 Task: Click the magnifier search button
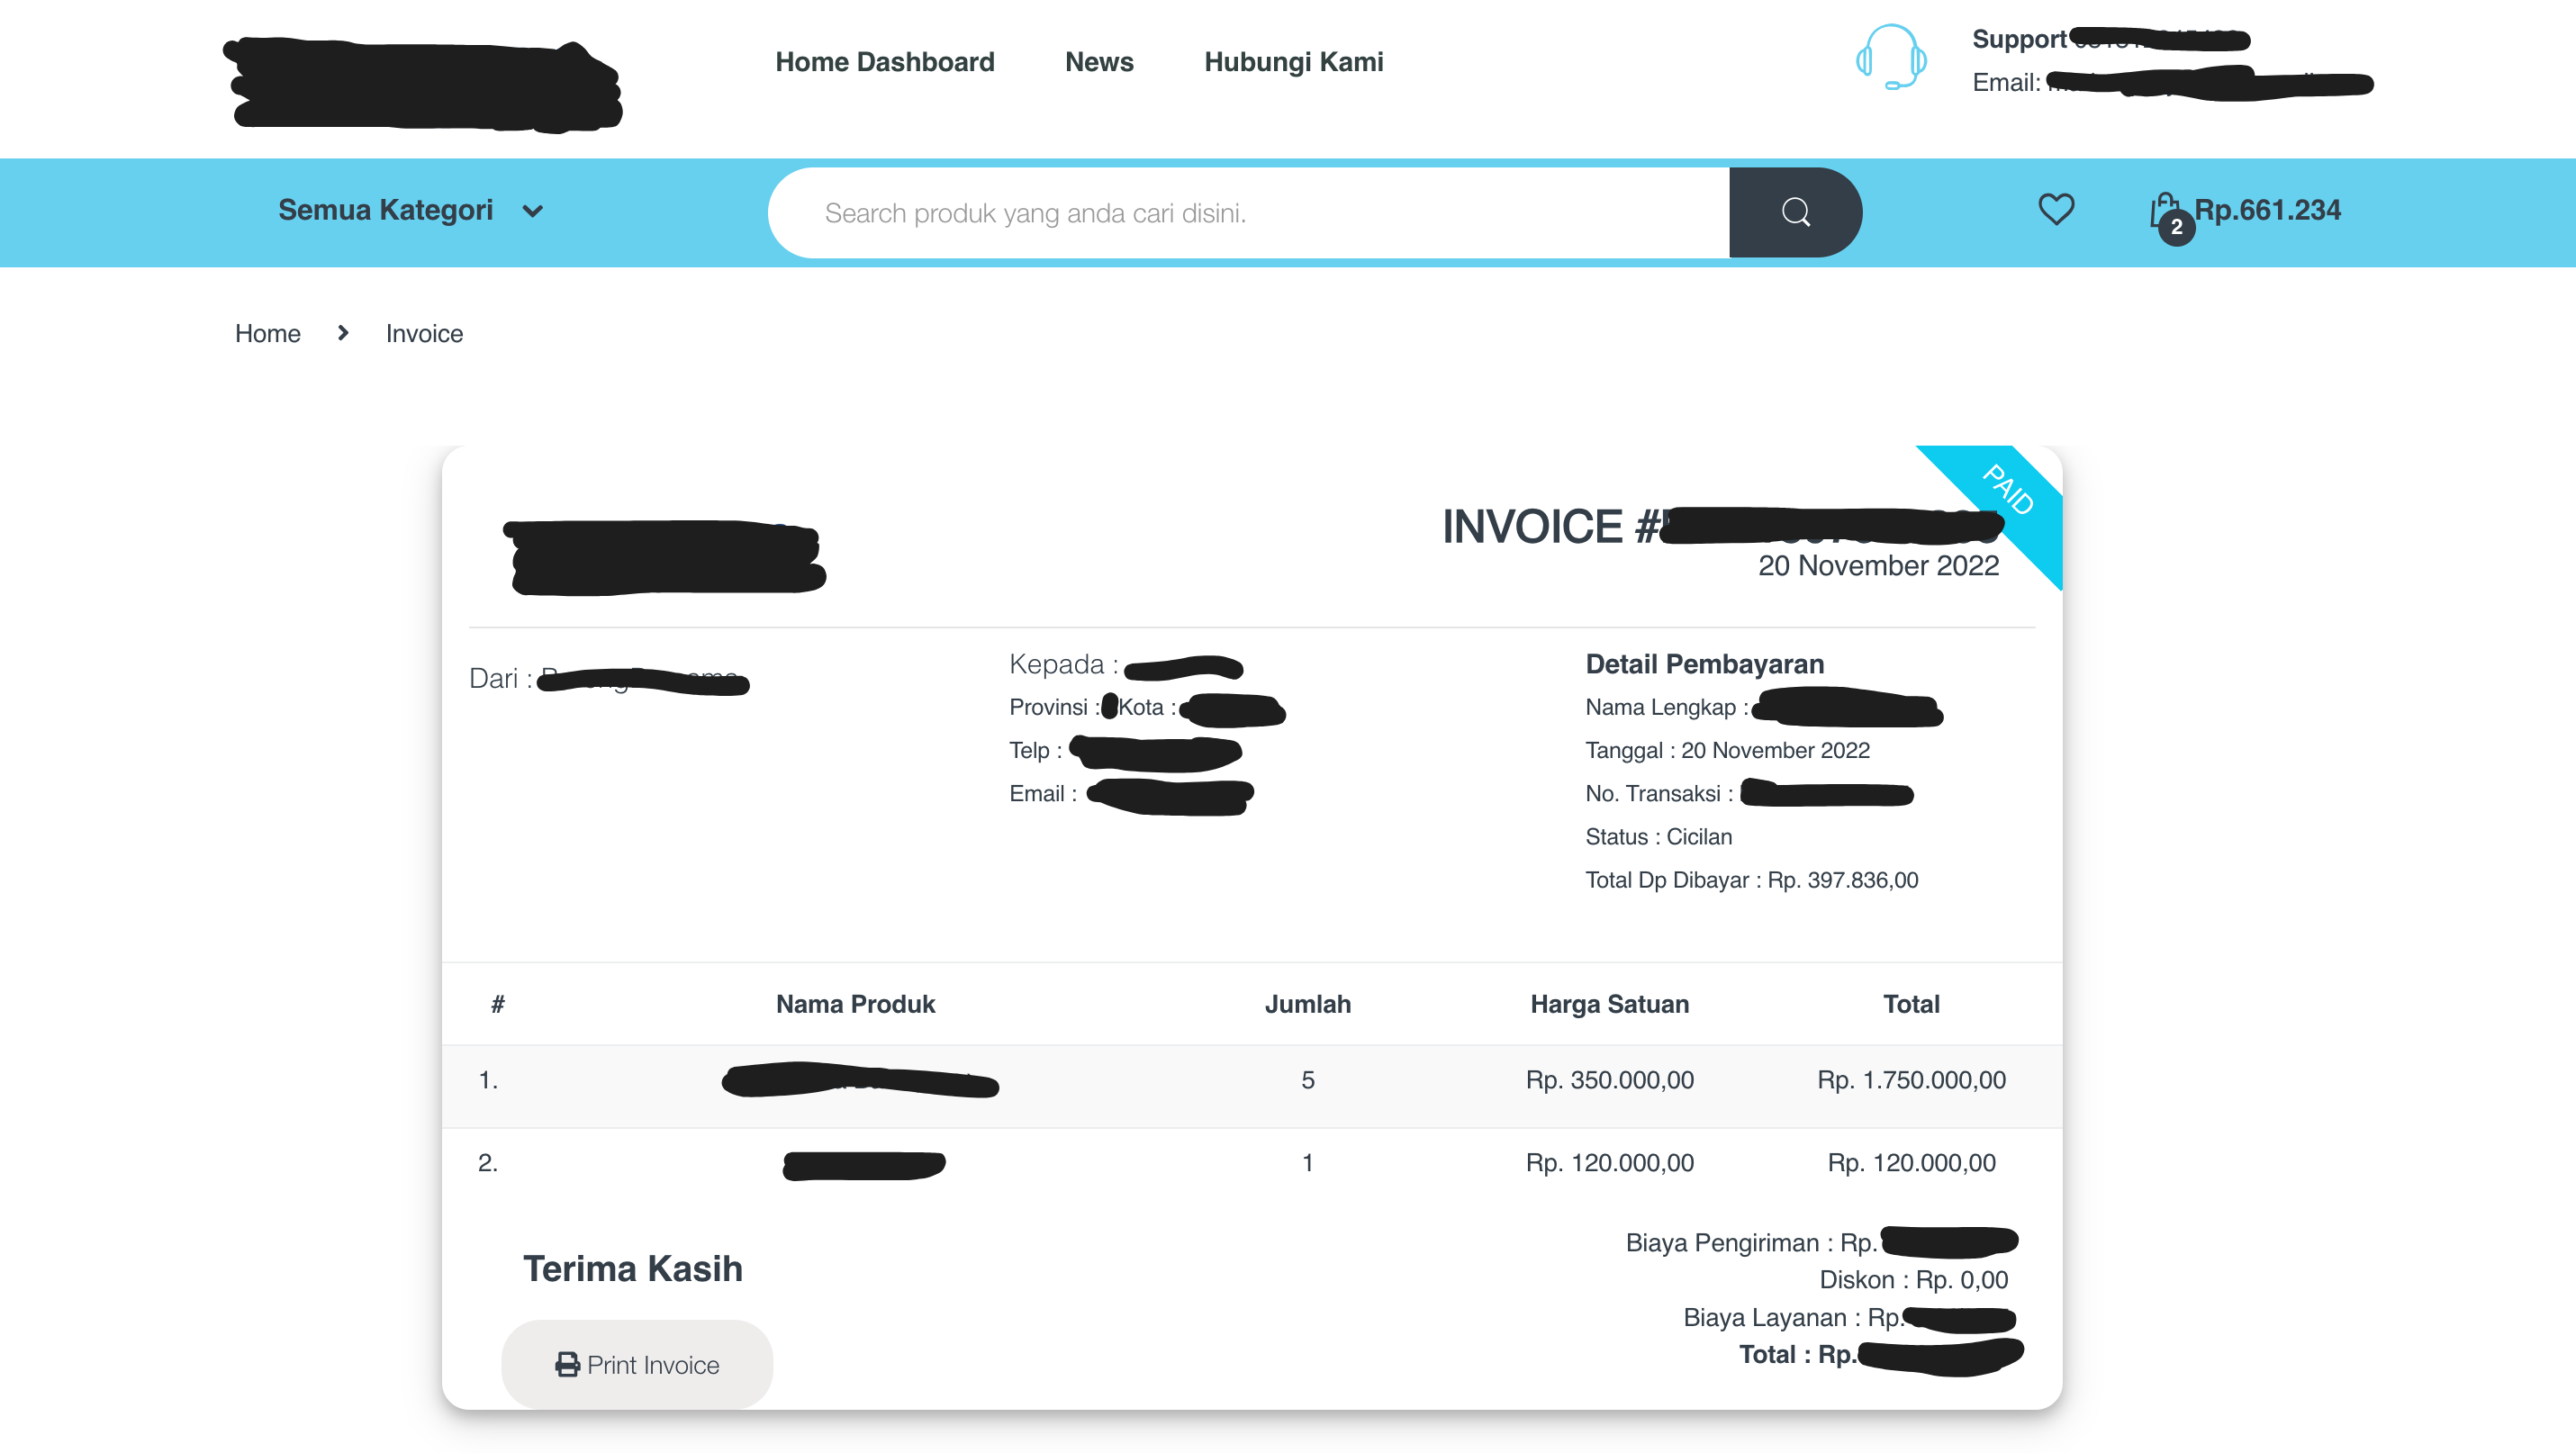[x=1795, y=212]
